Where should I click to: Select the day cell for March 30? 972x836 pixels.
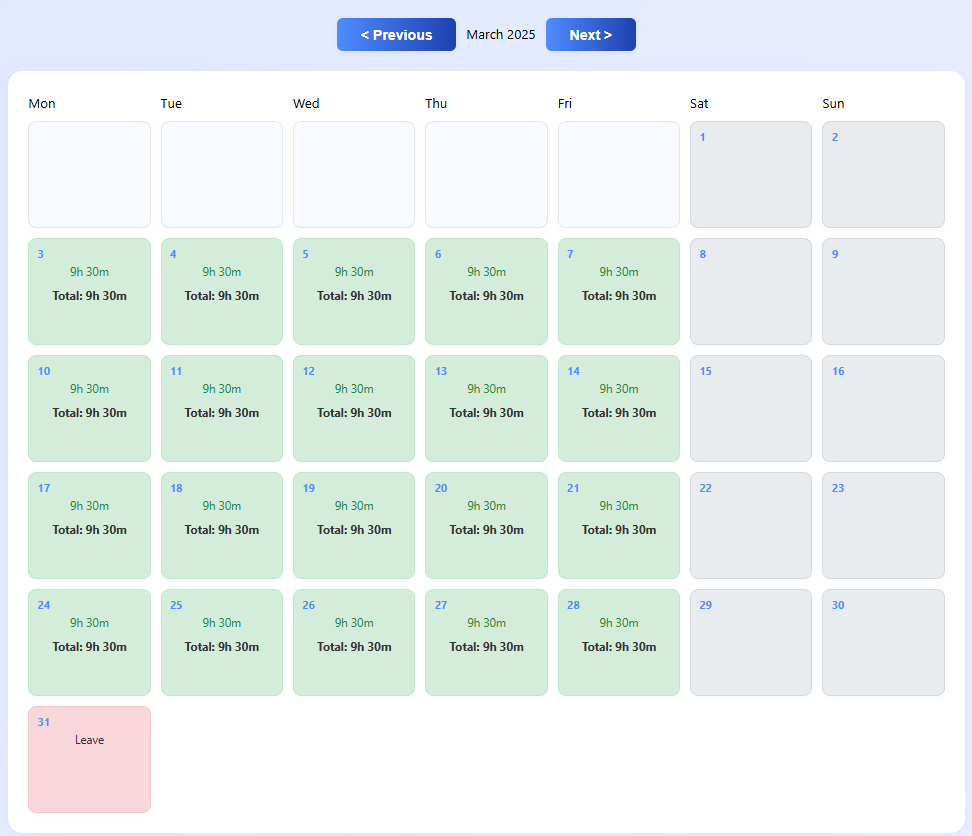pyautogui.click(x=883, y=642)
